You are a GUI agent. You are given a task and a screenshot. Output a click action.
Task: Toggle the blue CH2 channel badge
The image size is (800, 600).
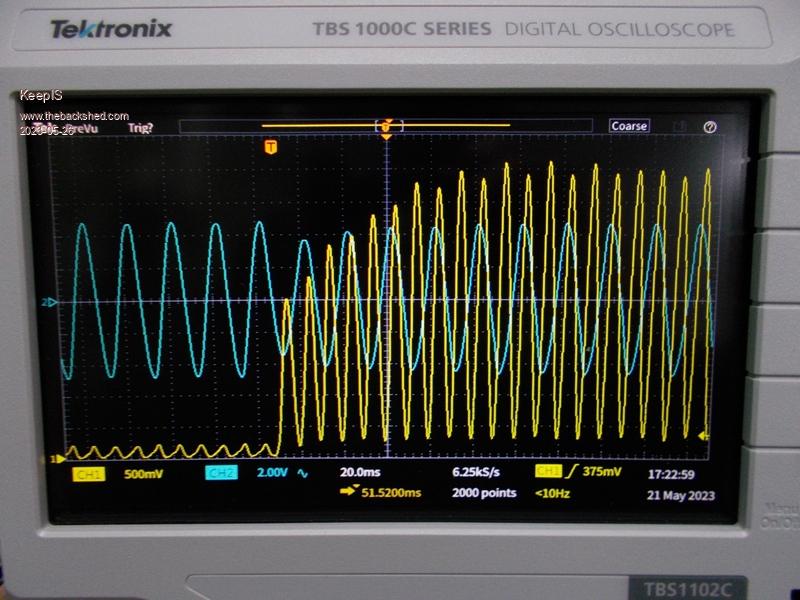[x=221, y=473]
